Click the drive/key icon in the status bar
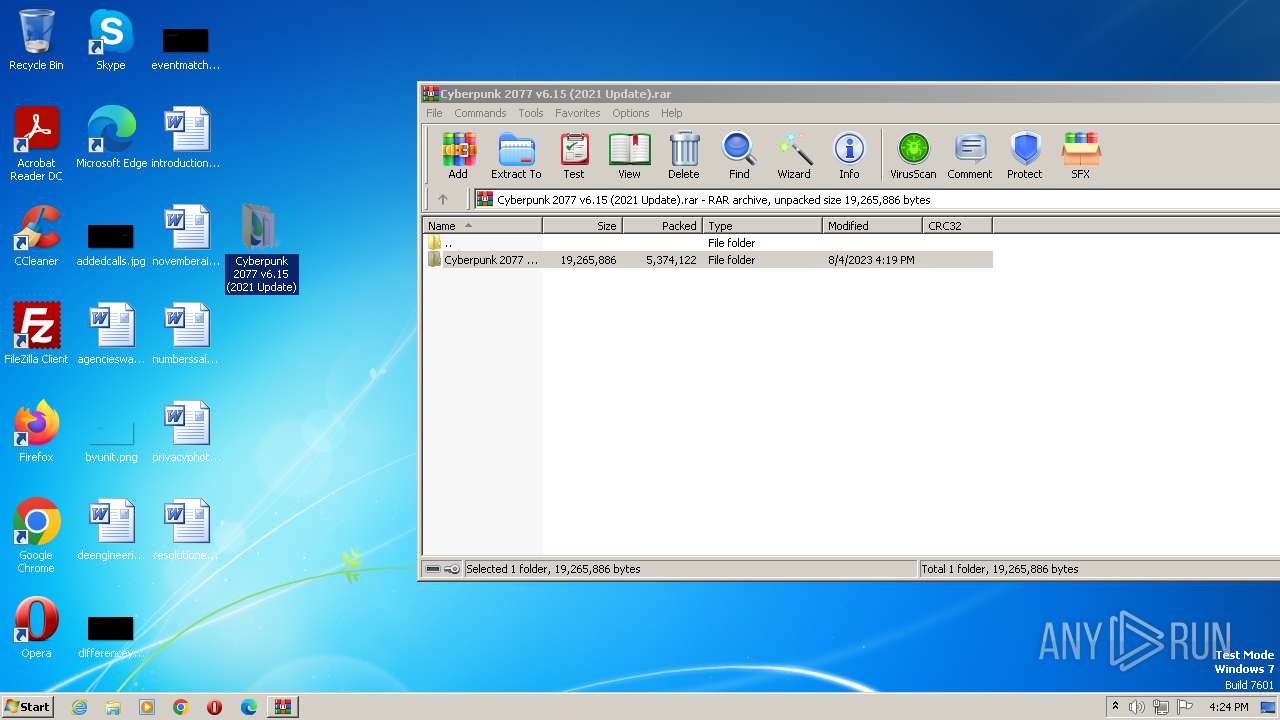Image resolution: width=1280 pixels, height=720 pixels. click(442, 569)
